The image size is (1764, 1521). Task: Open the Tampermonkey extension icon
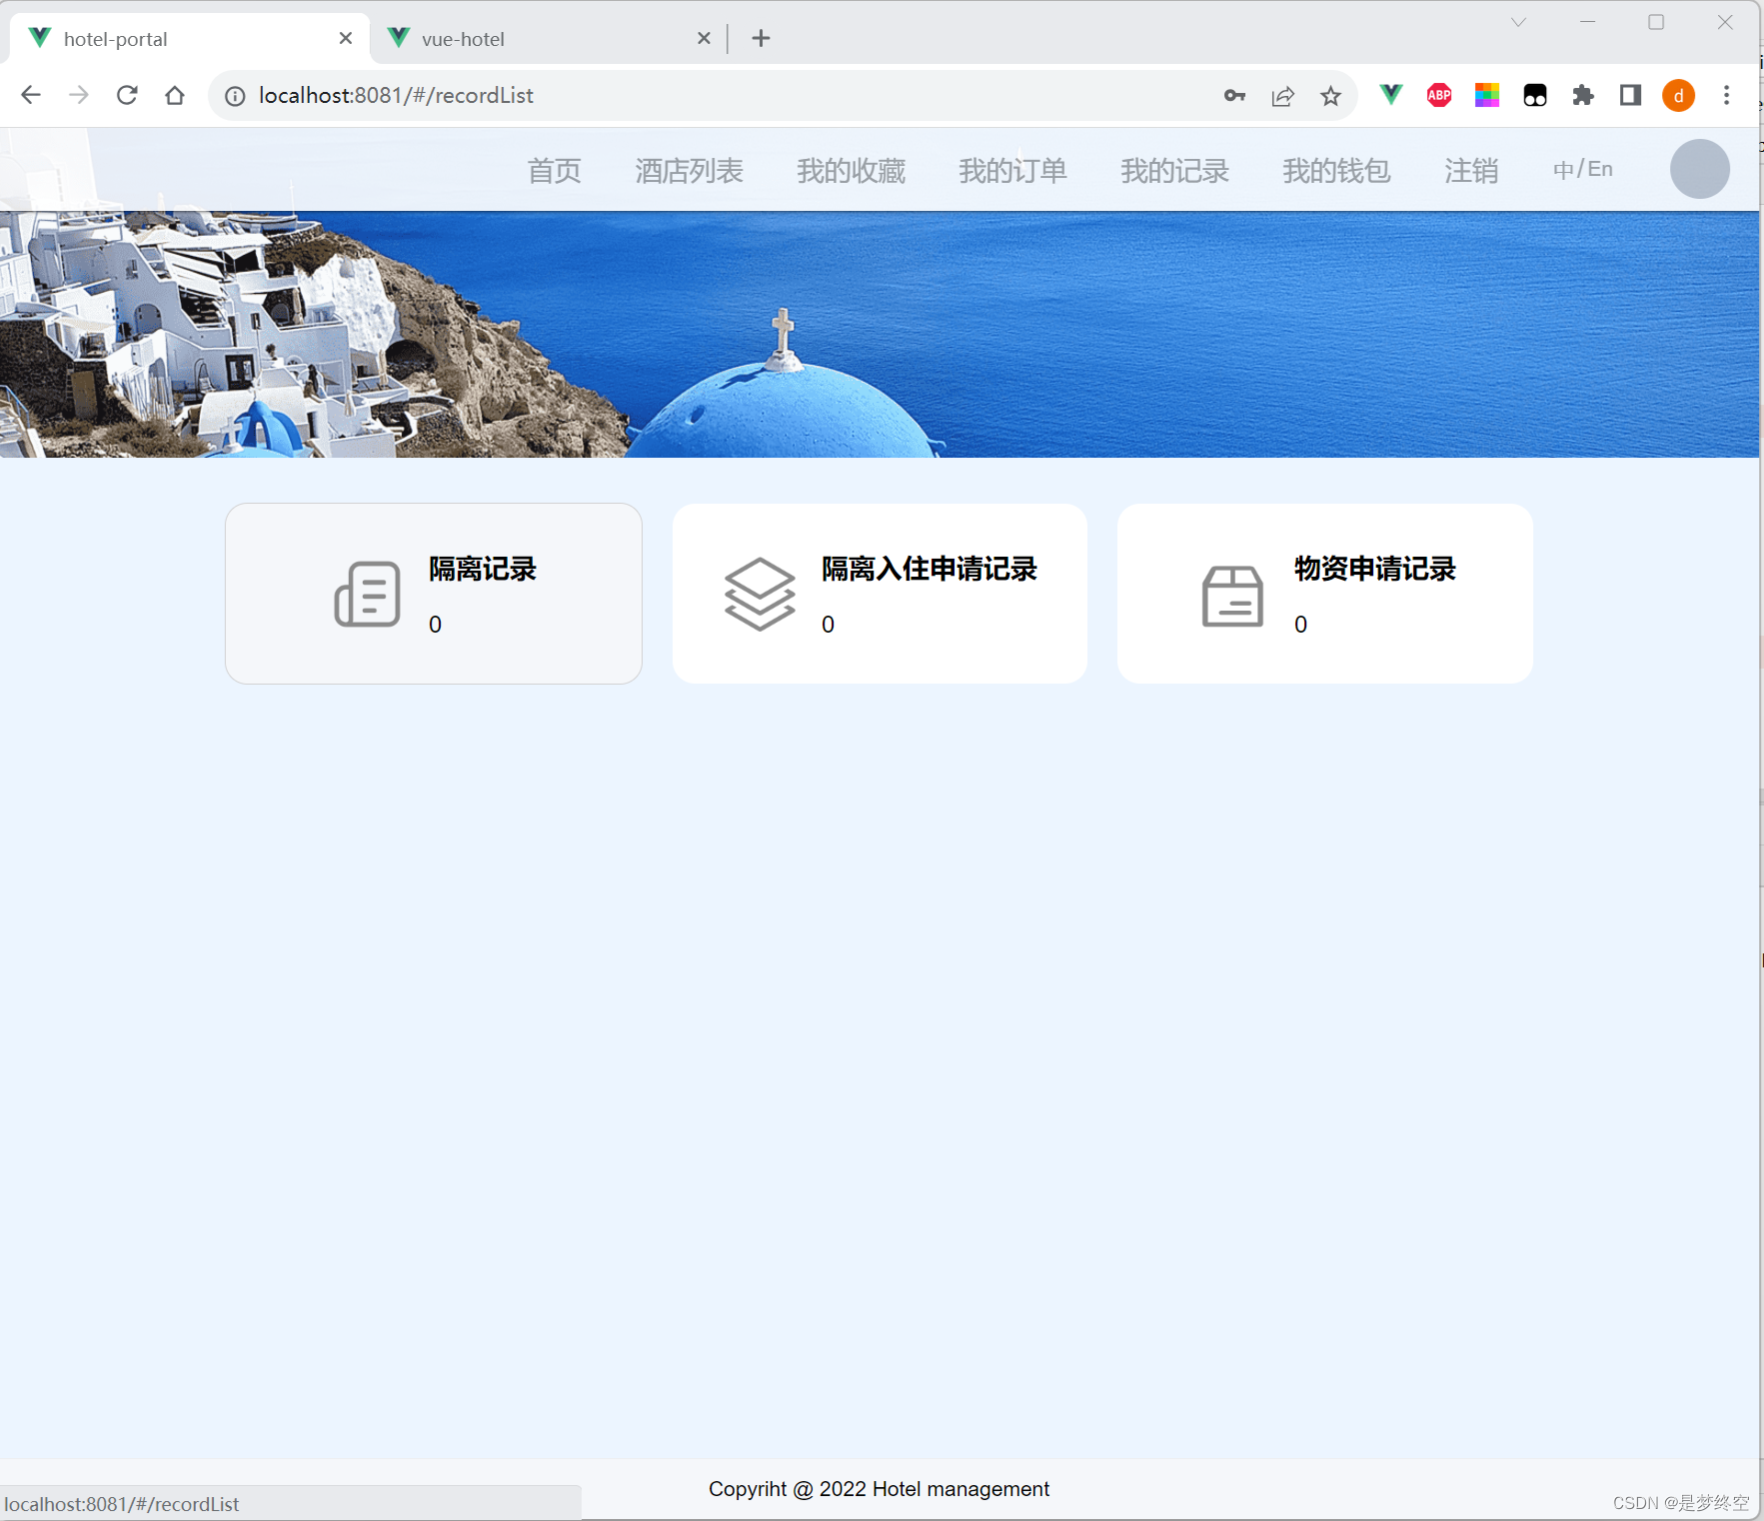point(1535,95)
